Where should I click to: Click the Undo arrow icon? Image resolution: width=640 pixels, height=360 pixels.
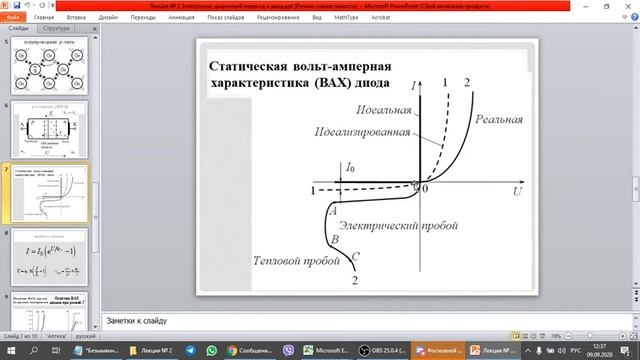[x=28, y=6]
